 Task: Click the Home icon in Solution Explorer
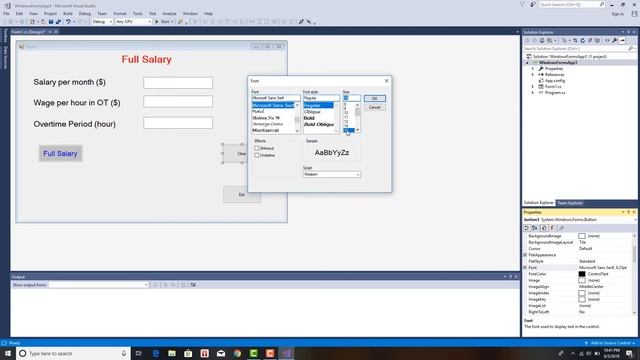click(x=542, y=40)
